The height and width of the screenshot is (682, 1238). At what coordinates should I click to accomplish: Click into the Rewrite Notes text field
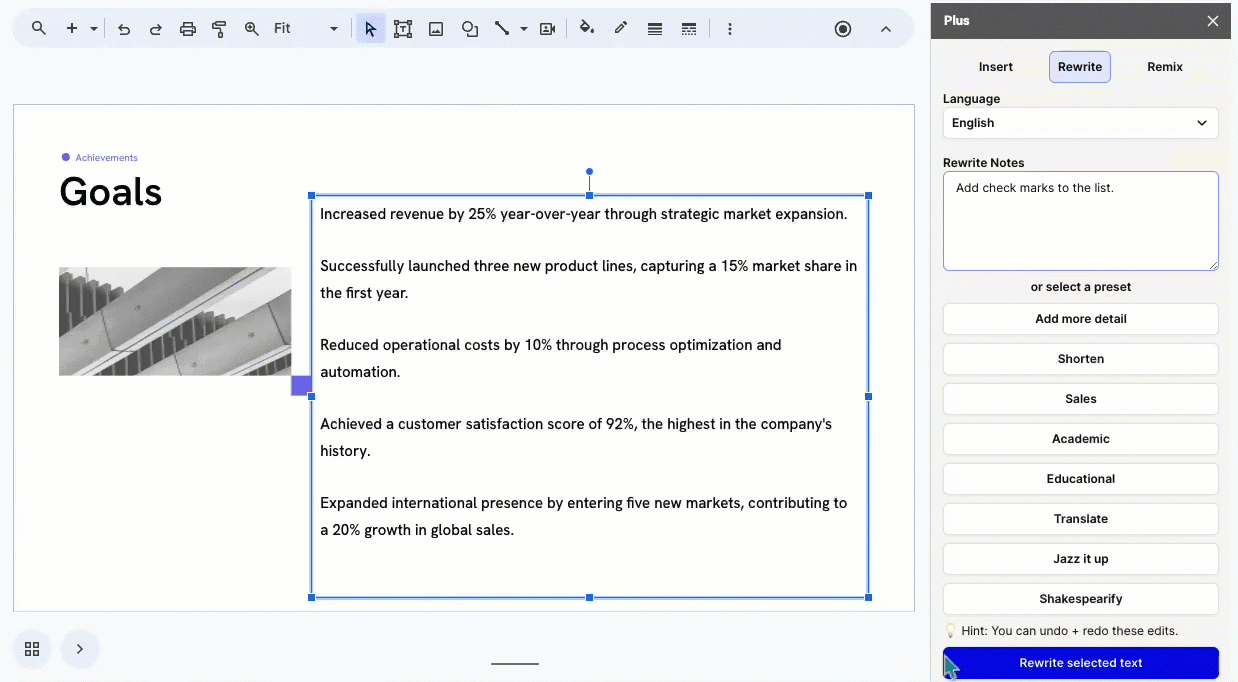(1081, 221)
